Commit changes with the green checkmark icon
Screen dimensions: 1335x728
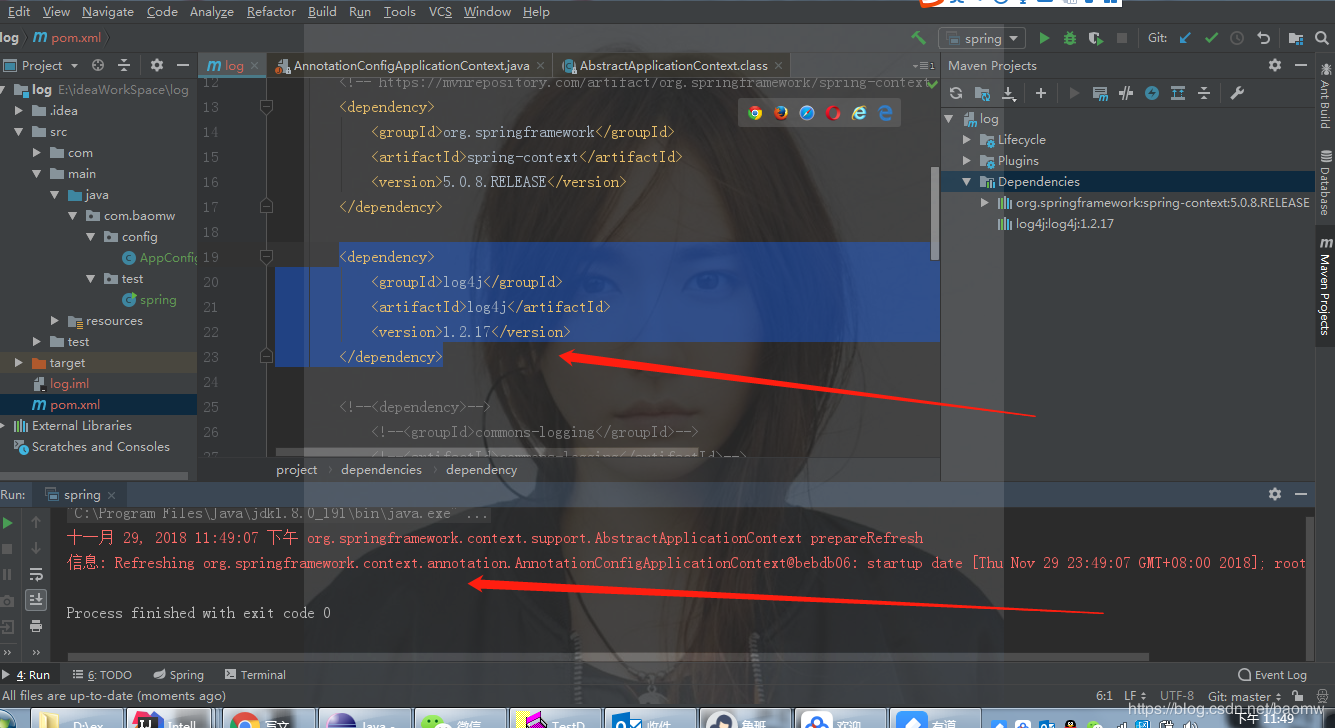1211,38
